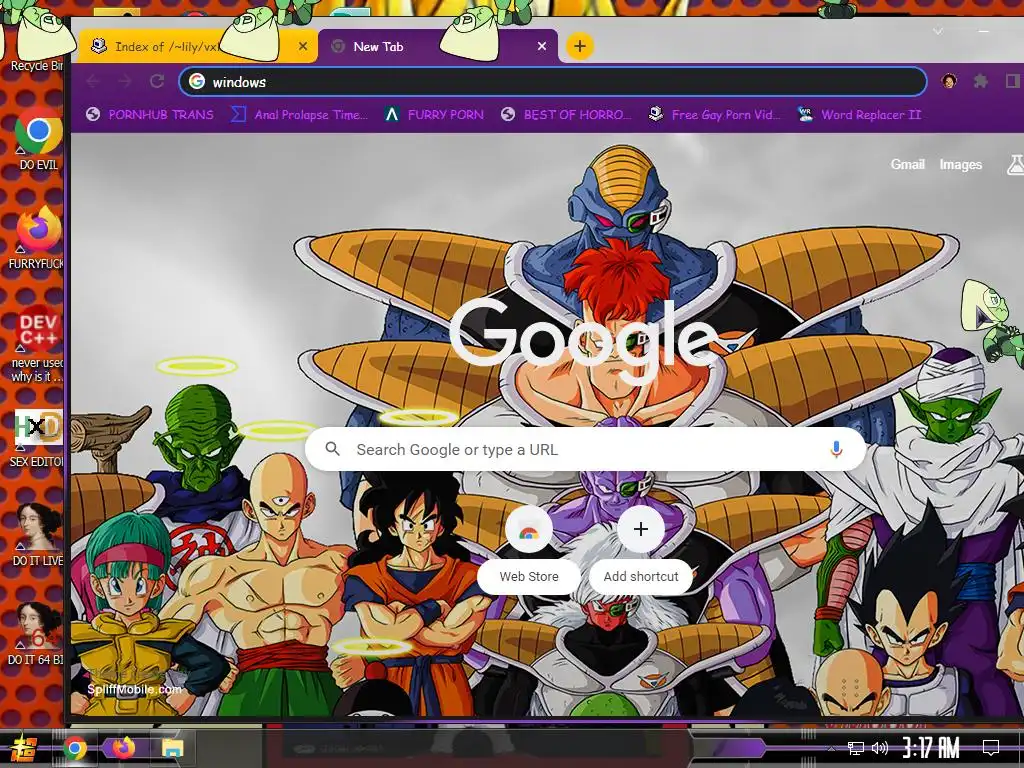Open the Word Replacer II bookmark
Viewport: 1024px width, 768px height.
859,115
